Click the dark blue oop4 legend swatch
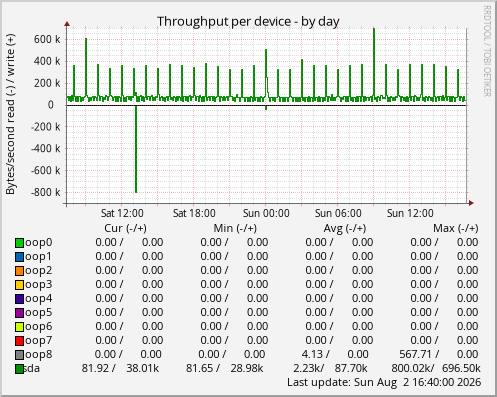The height and width of the screenshot is (397, 497). tap(19, 299)
